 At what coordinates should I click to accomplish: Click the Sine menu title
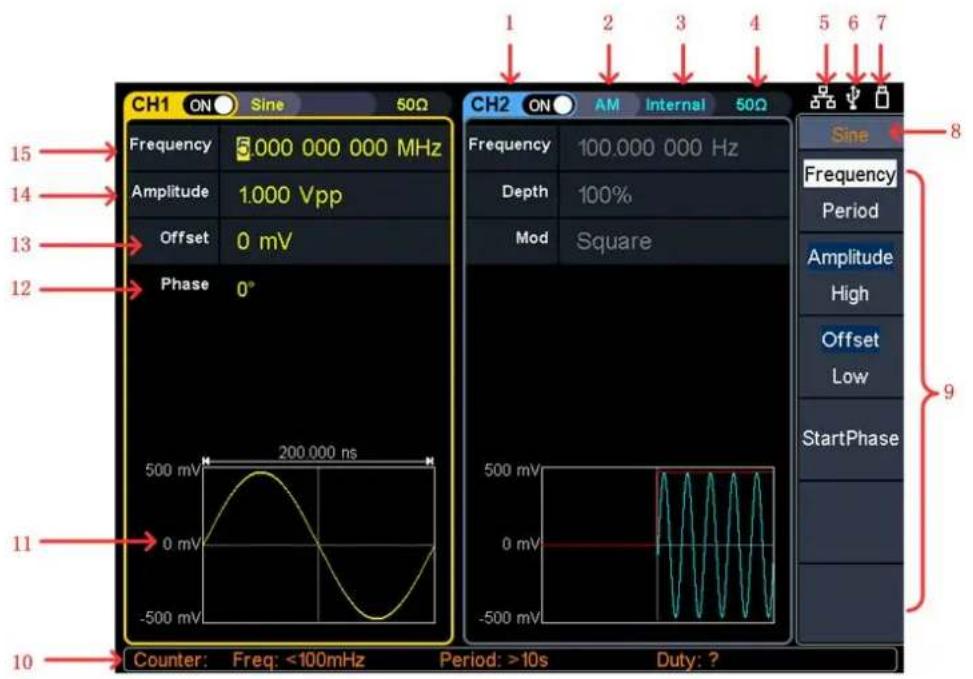(850, 134)
